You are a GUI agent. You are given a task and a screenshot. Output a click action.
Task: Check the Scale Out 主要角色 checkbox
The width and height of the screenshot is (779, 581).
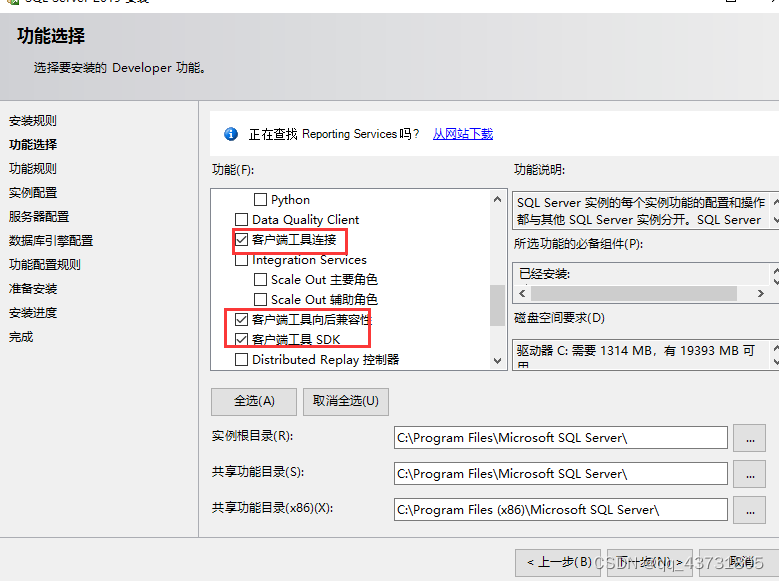[x=260, y=279]
